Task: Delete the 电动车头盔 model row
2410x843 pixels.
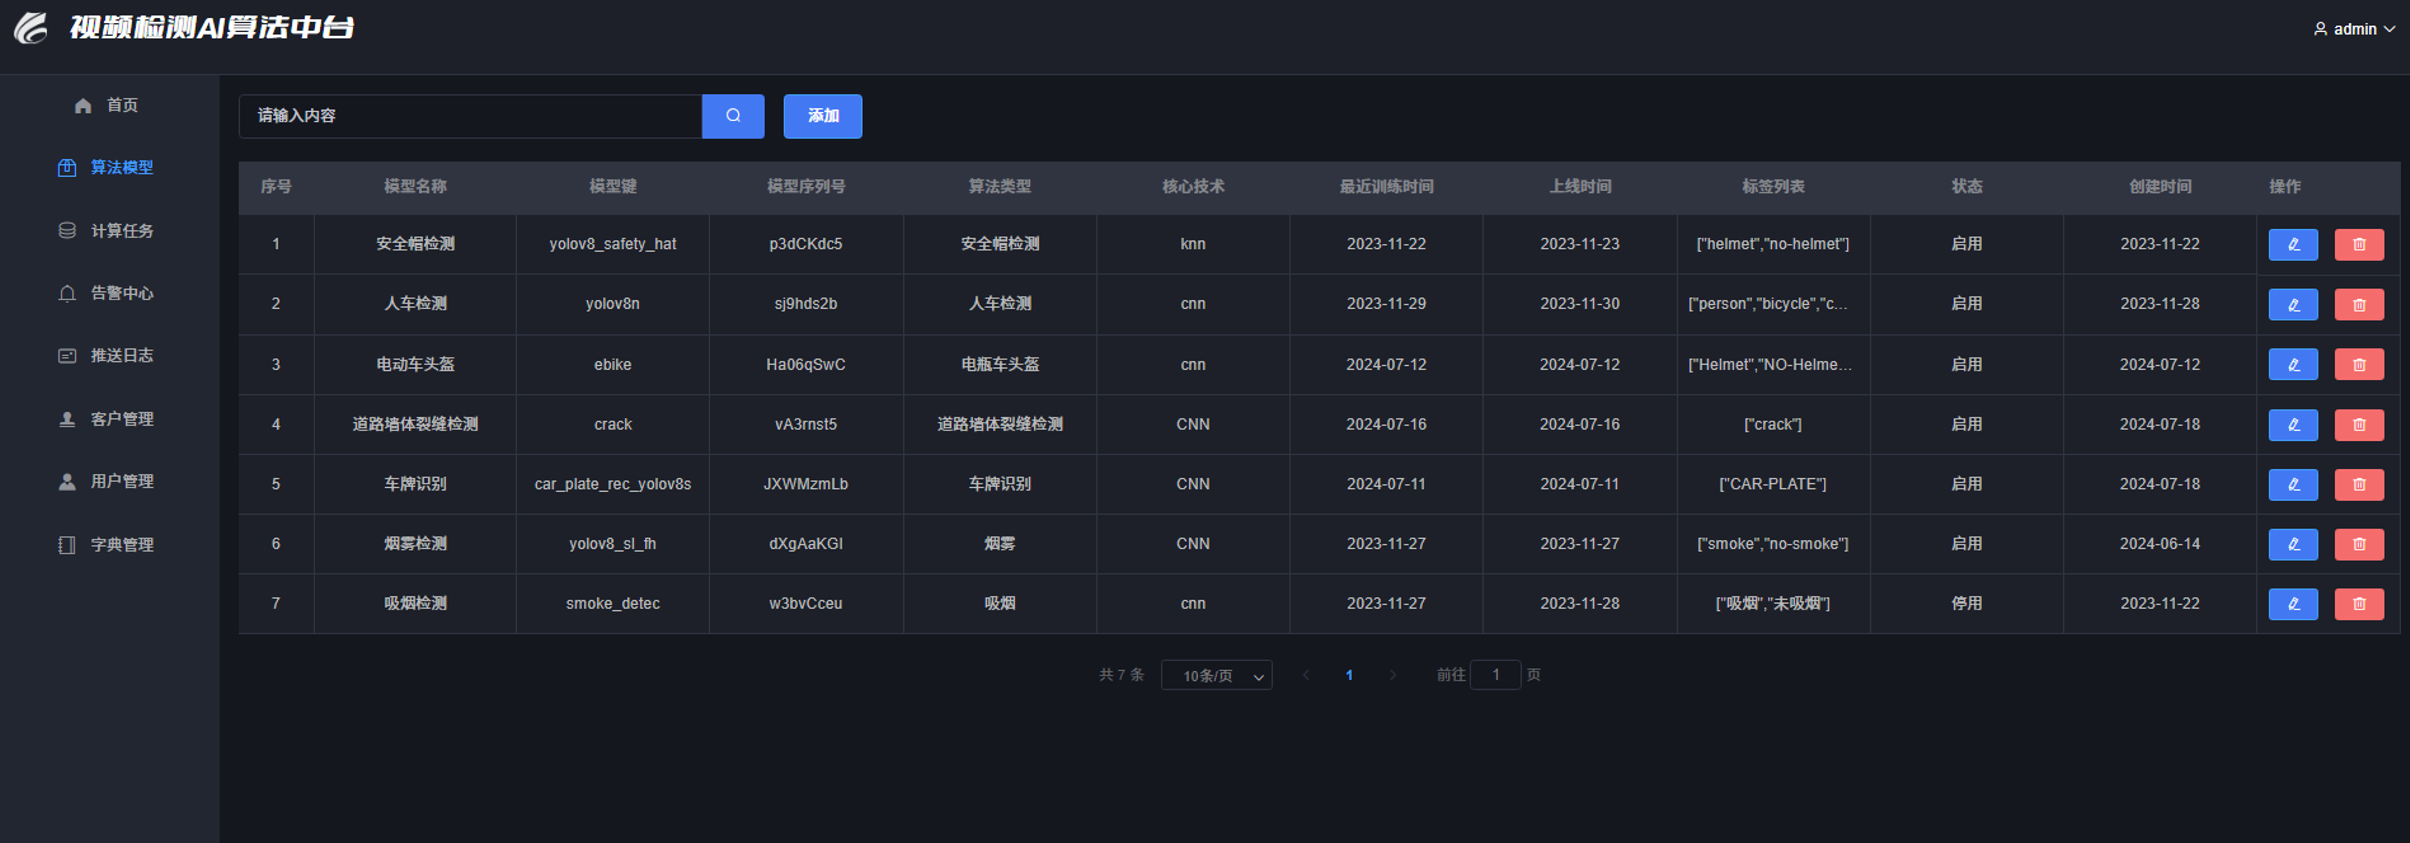Action: [2359, 365]
